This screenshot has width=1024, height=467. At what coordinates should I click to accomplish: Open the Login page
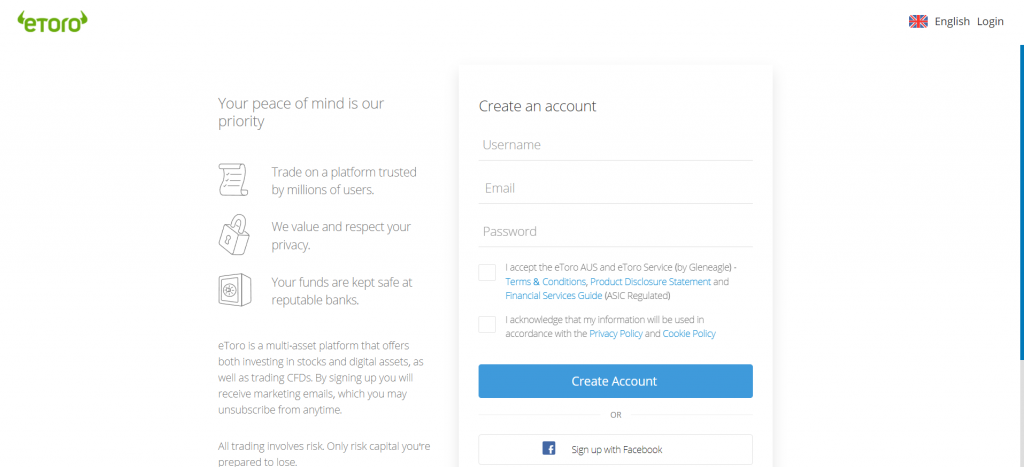click(x=990, y=21)
